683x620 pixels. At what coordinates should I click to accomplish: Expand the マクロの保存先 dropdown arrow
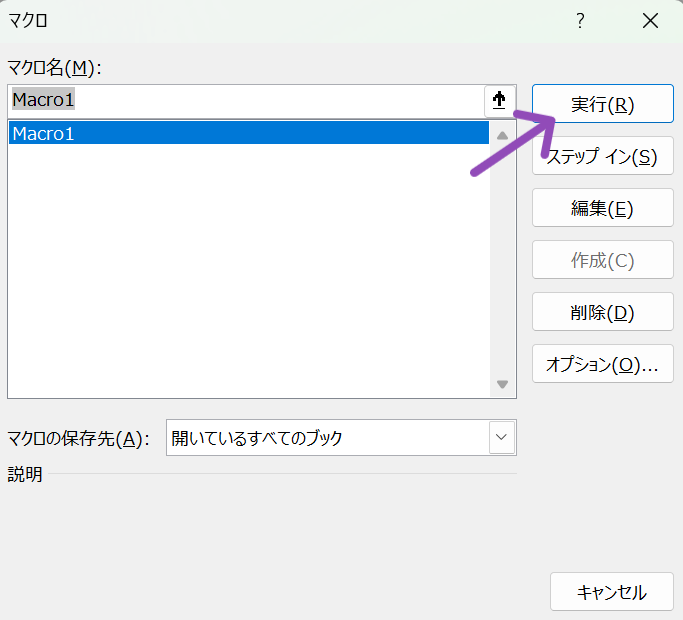(x=502, y=437)
